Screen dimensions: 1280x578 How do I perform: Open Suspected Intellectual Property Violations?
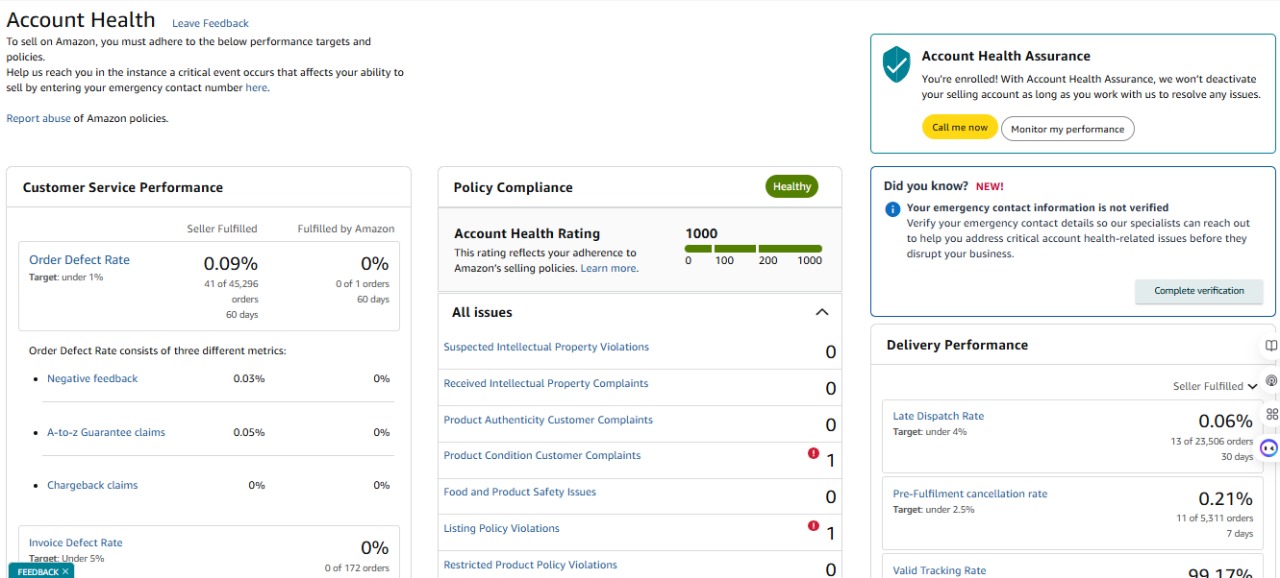tap(546, 347)
